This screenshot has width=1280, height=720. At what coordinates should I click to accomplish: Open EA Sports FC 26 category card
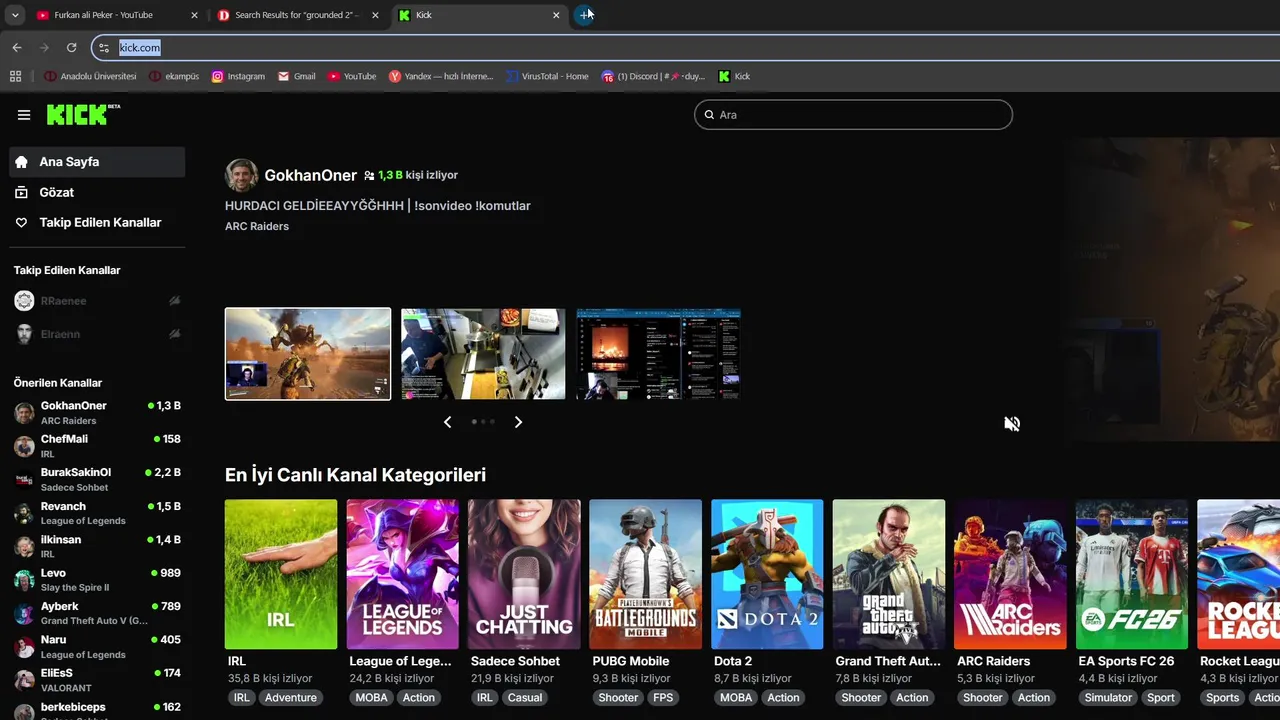coord(1132,574)
